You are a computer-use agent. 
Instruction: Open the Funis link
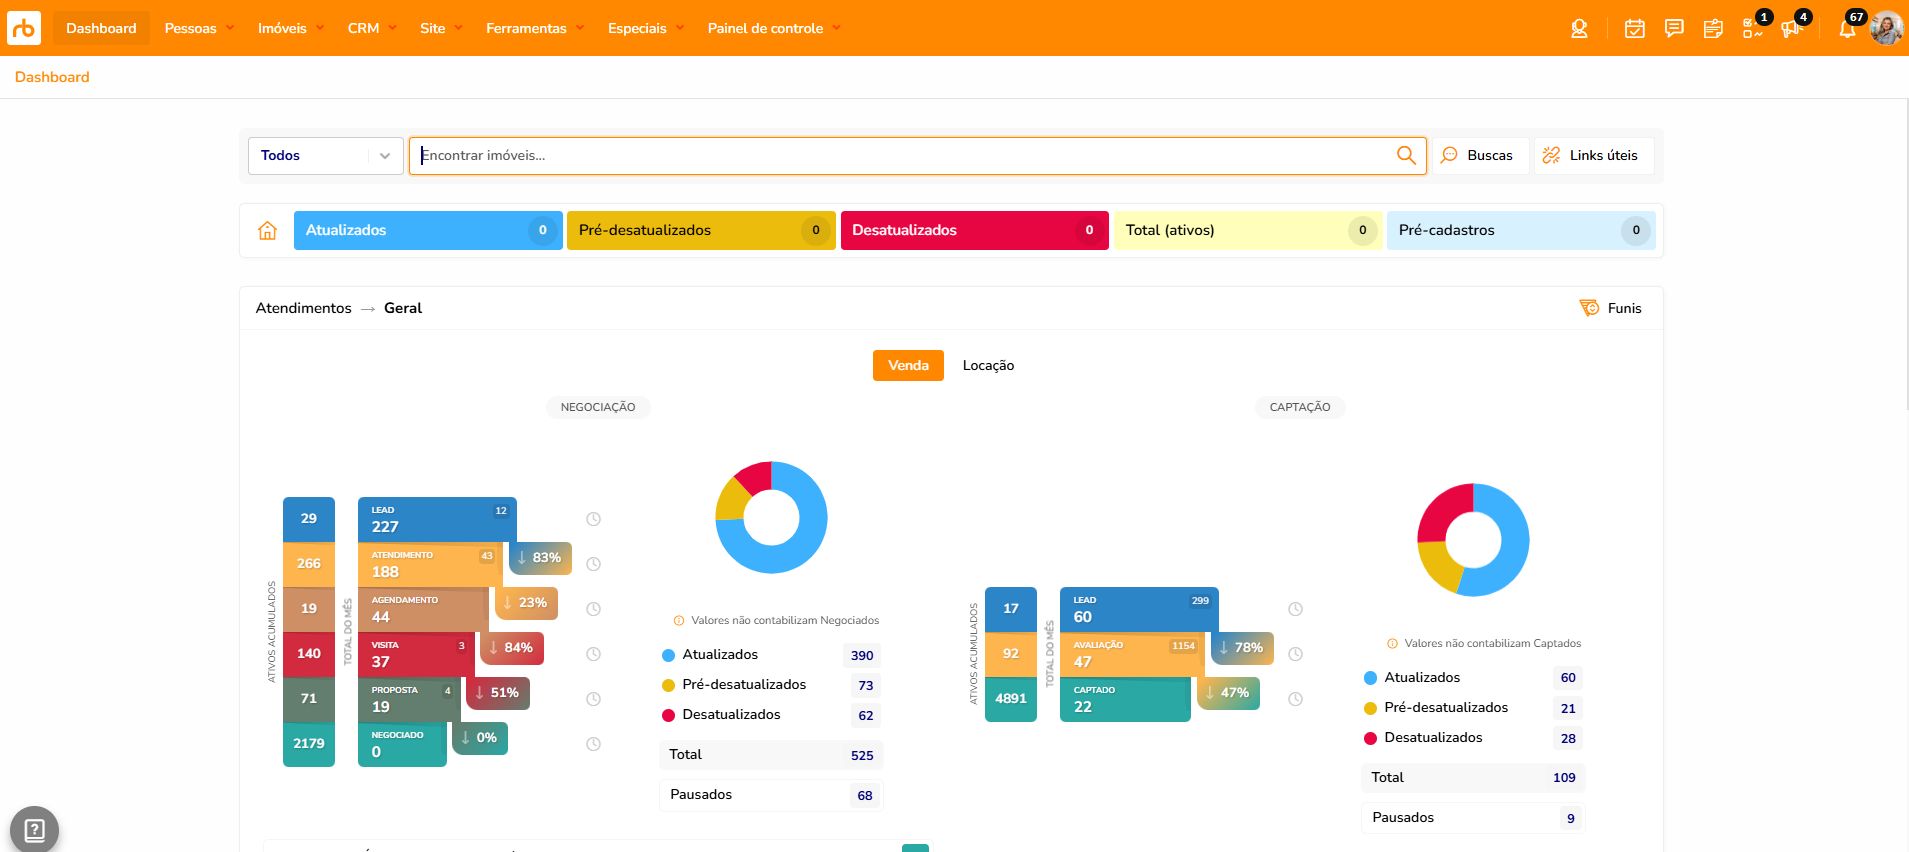click(1611, 308)
